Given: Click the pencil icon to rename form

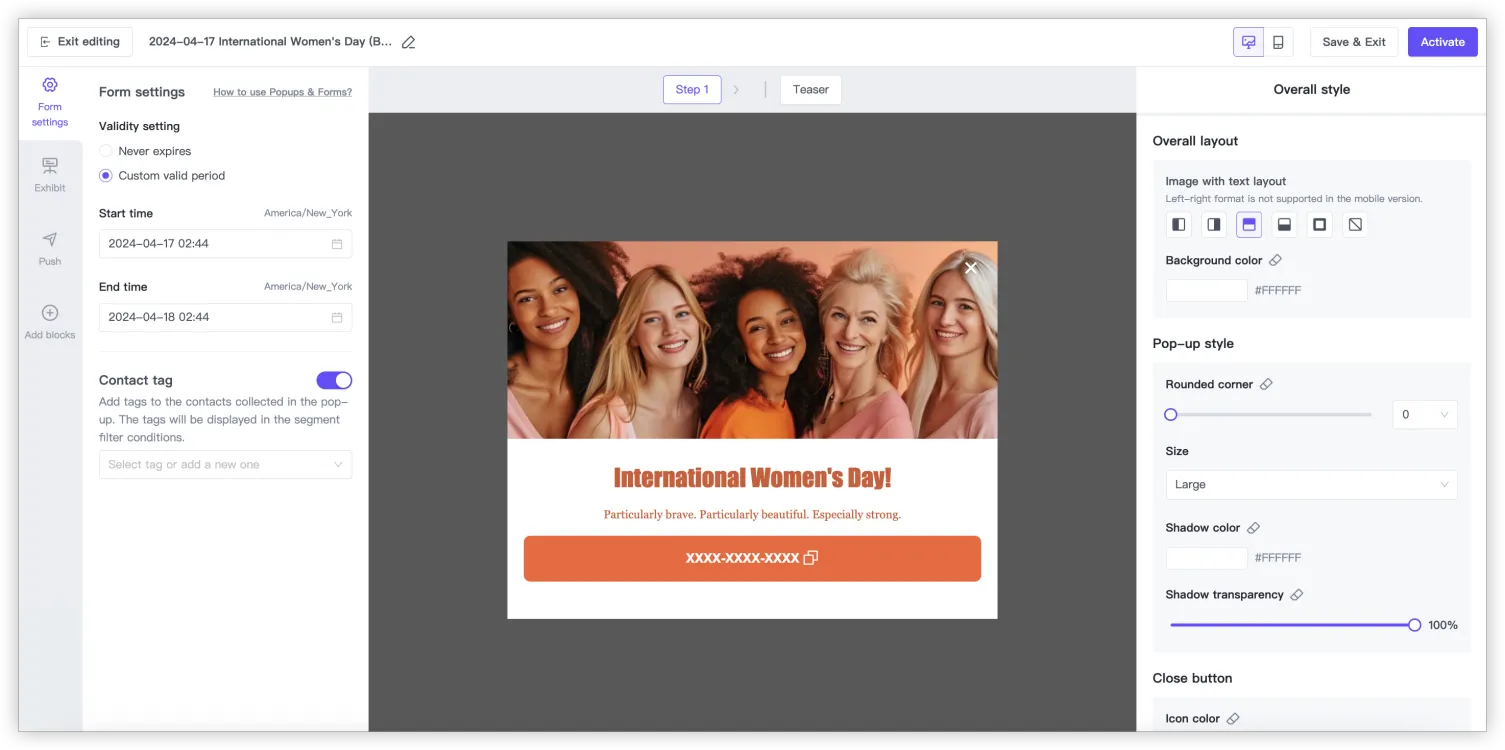Looking at the screenshot, I should pyautogui.click(x=408, y=42).
